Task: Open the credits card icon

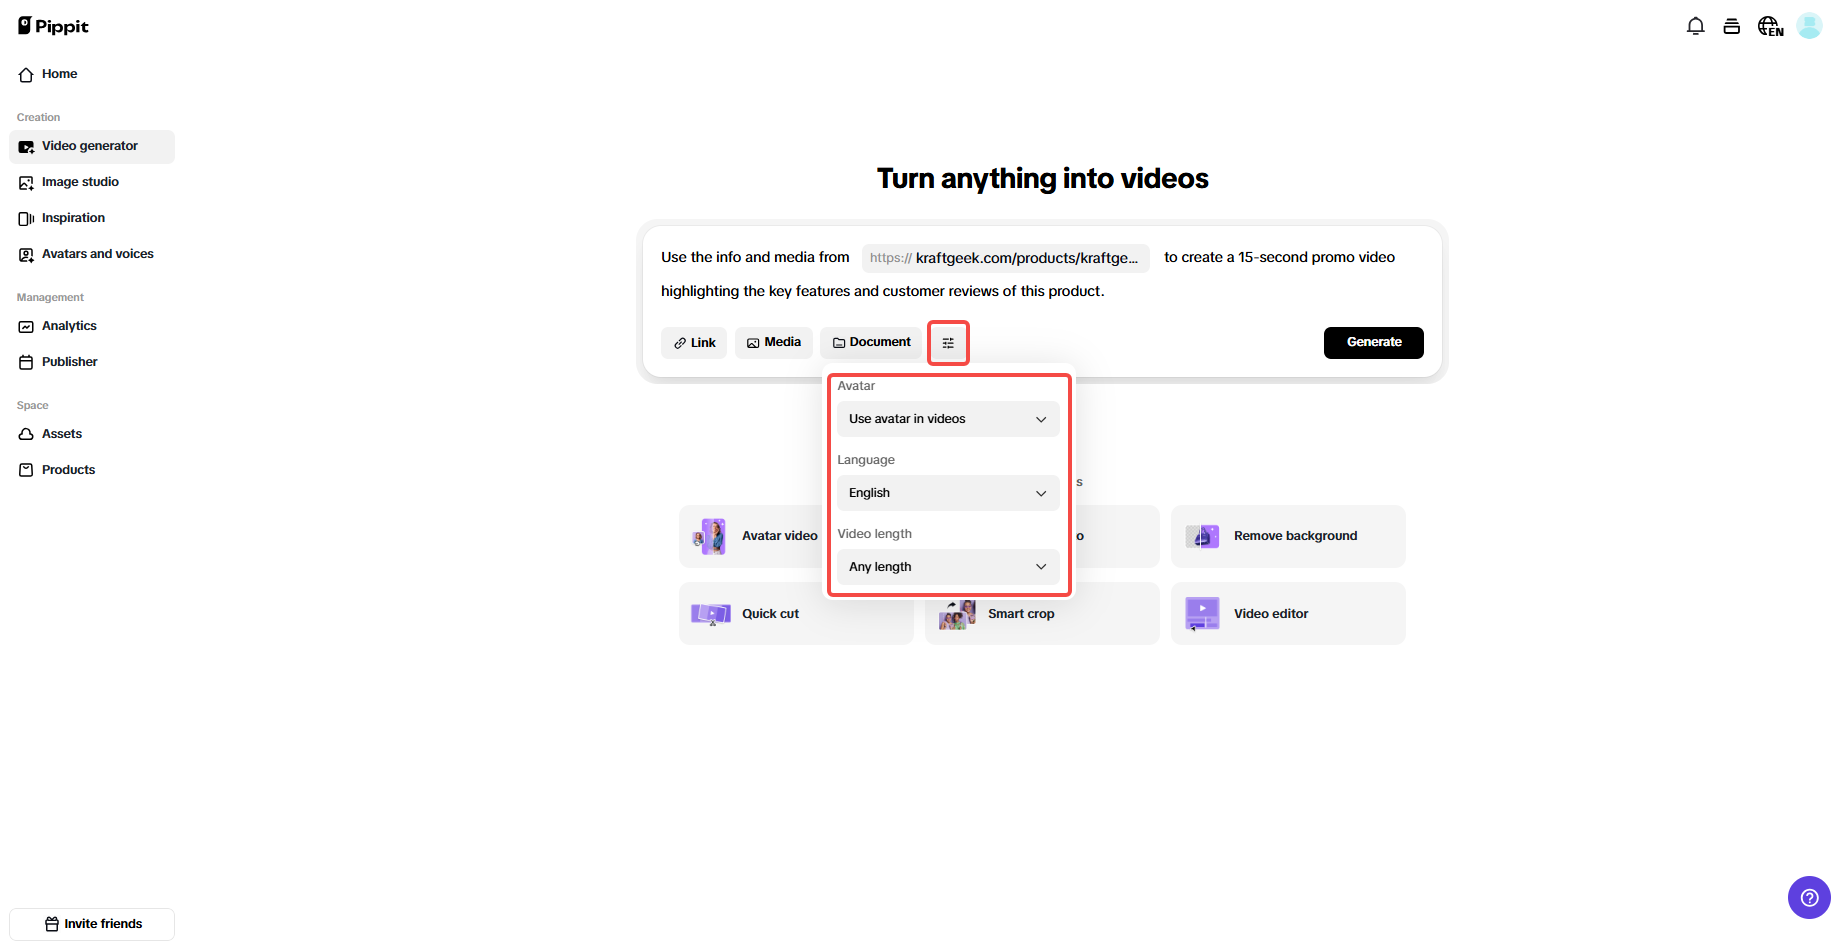Action: 1731,26
